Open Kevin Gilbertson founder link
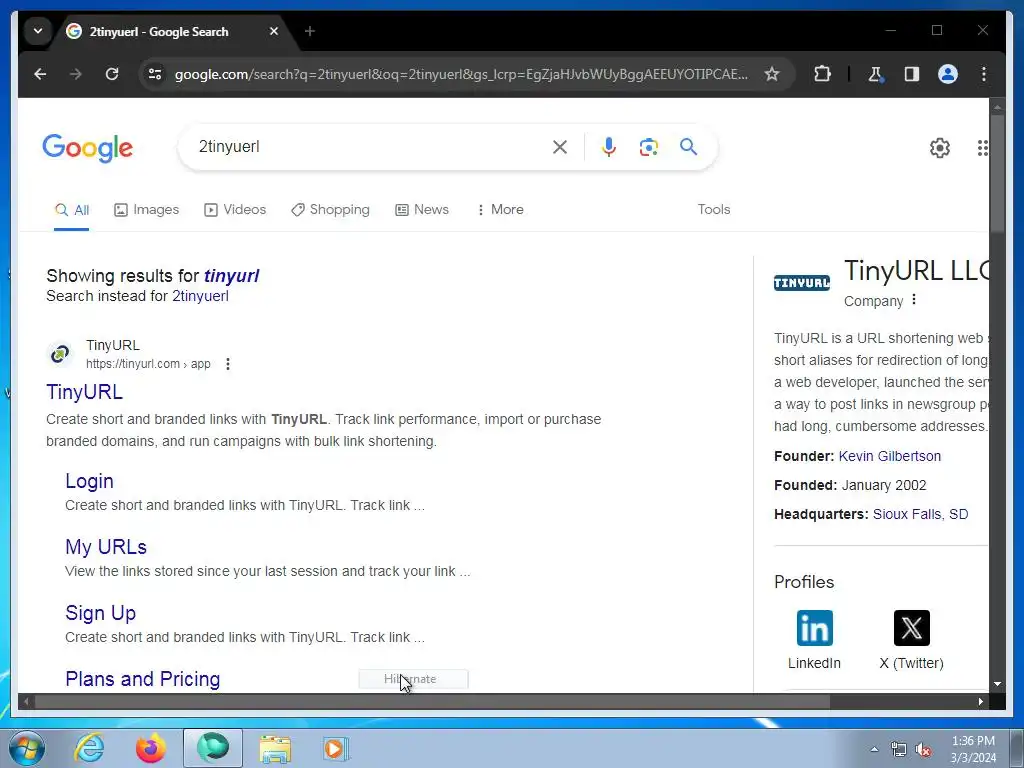Viewport: 1024px width, 768px height. point(889,456)
